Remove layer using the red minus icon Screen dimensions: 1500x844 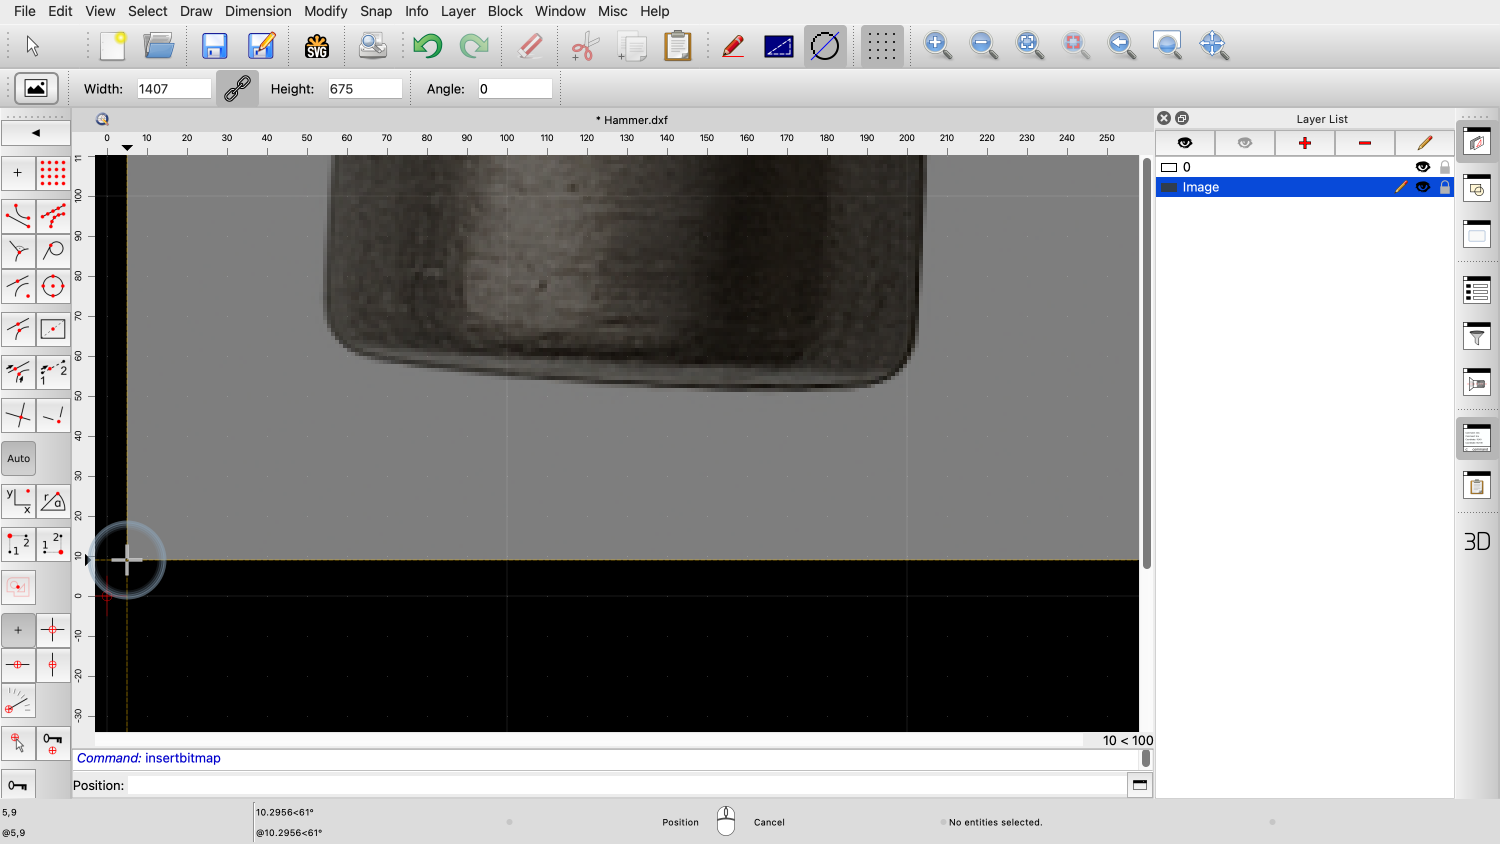coord(1364,143)
